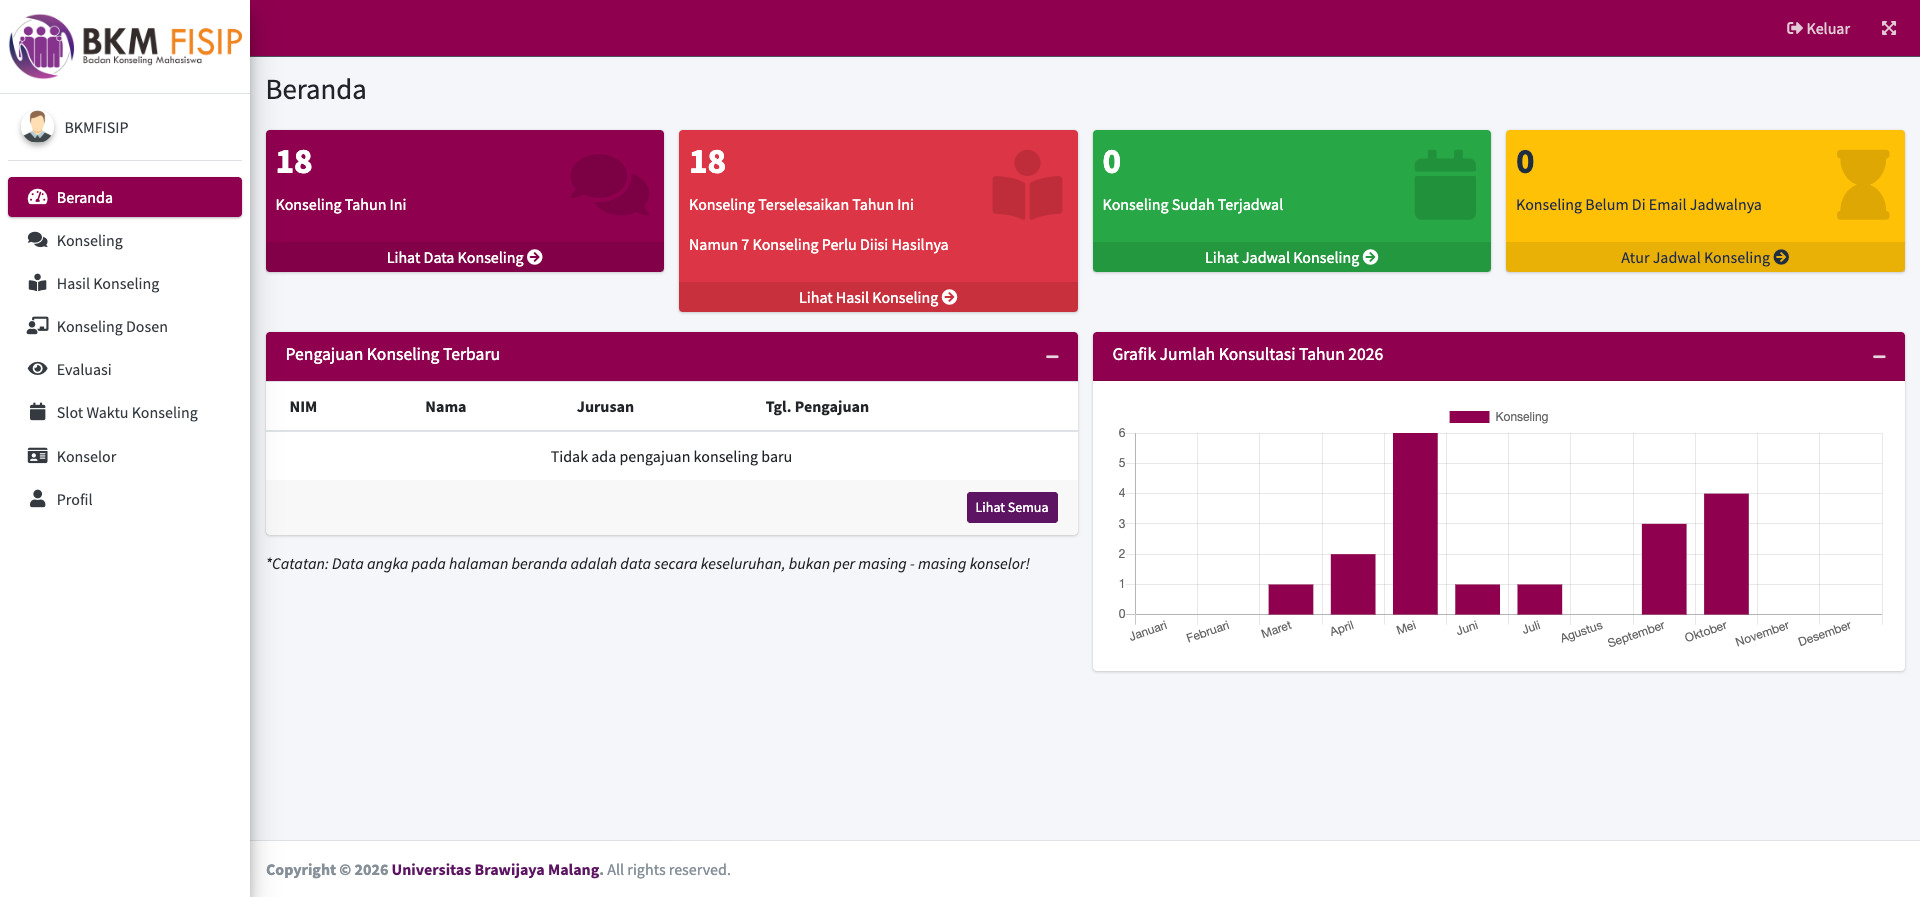Click arrow icon beside Atur Jadwal Konseling
Screen dimensions: 1920x897
(1781, 257)
